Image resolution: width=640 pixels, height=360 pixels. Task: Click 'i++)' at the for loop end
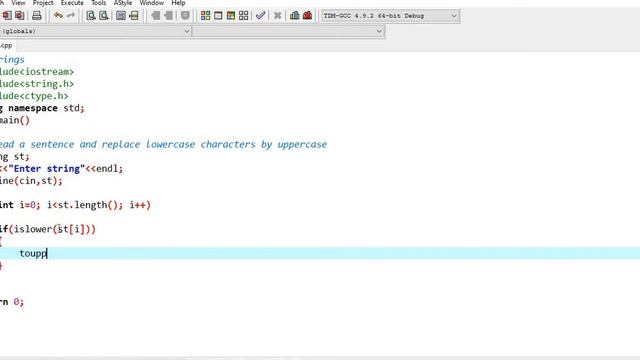(140, 205)
